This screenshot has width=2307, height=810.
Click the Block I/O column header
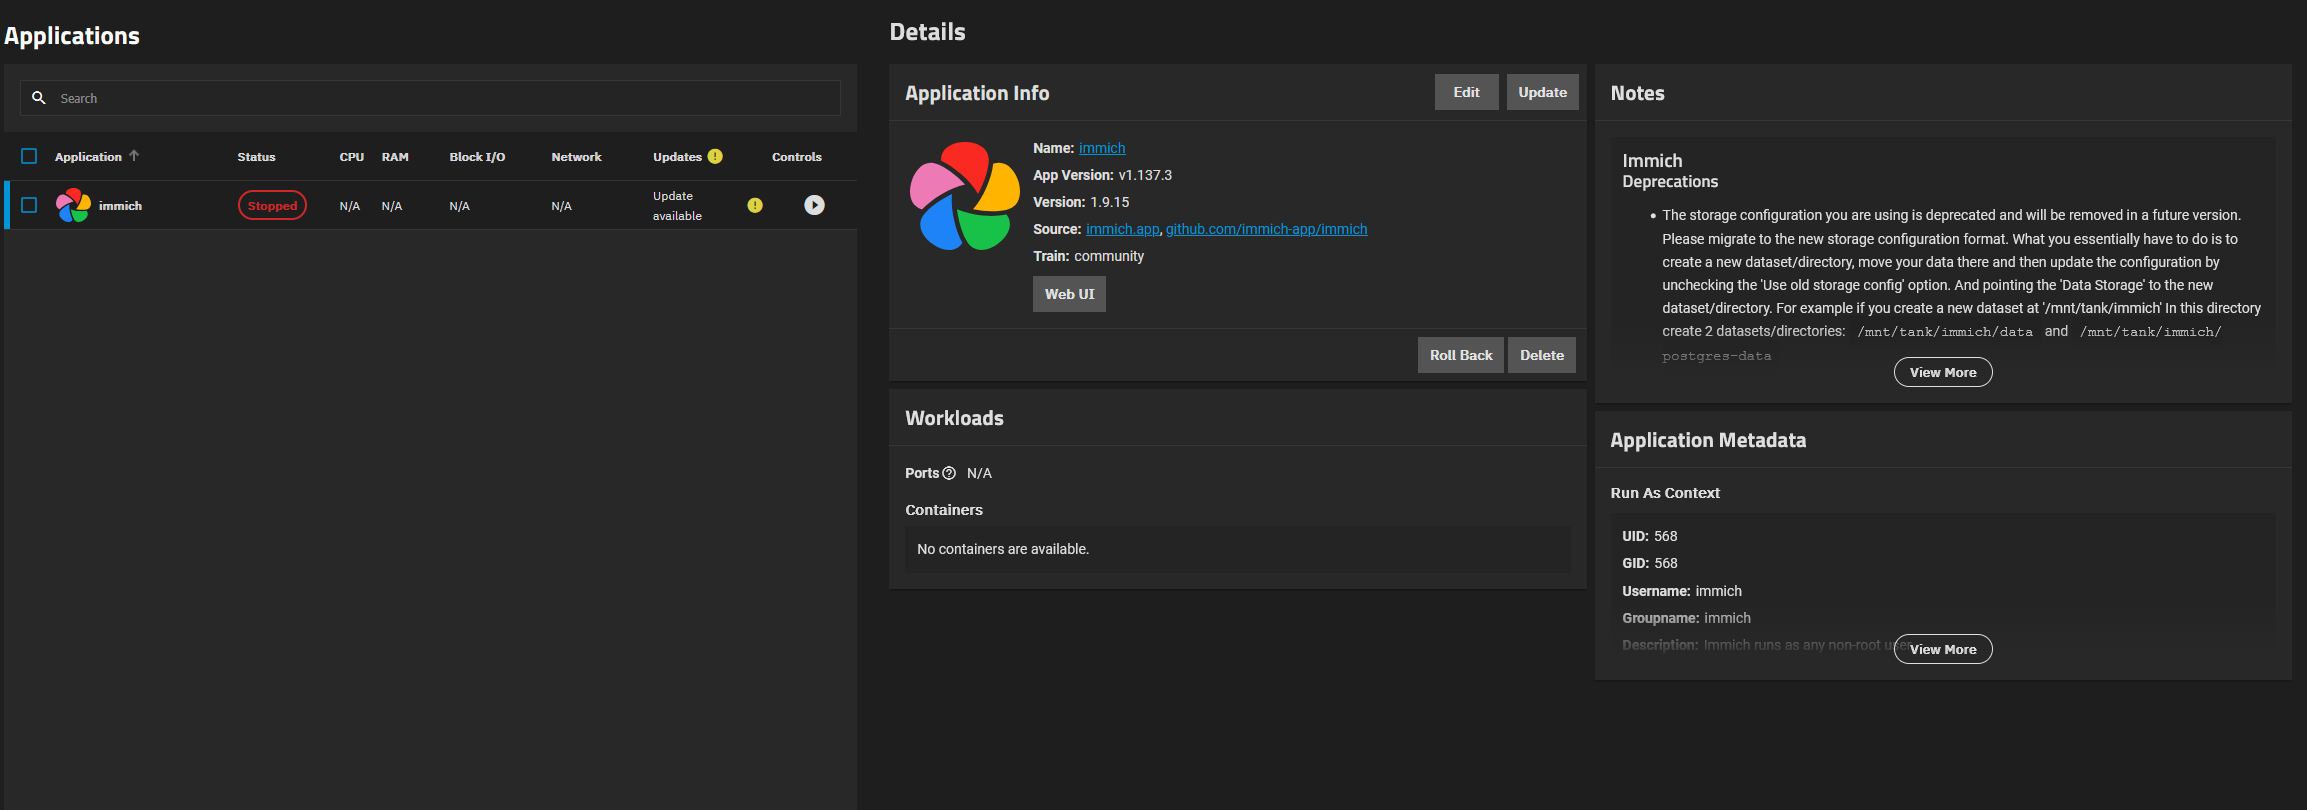pos(477,157)
